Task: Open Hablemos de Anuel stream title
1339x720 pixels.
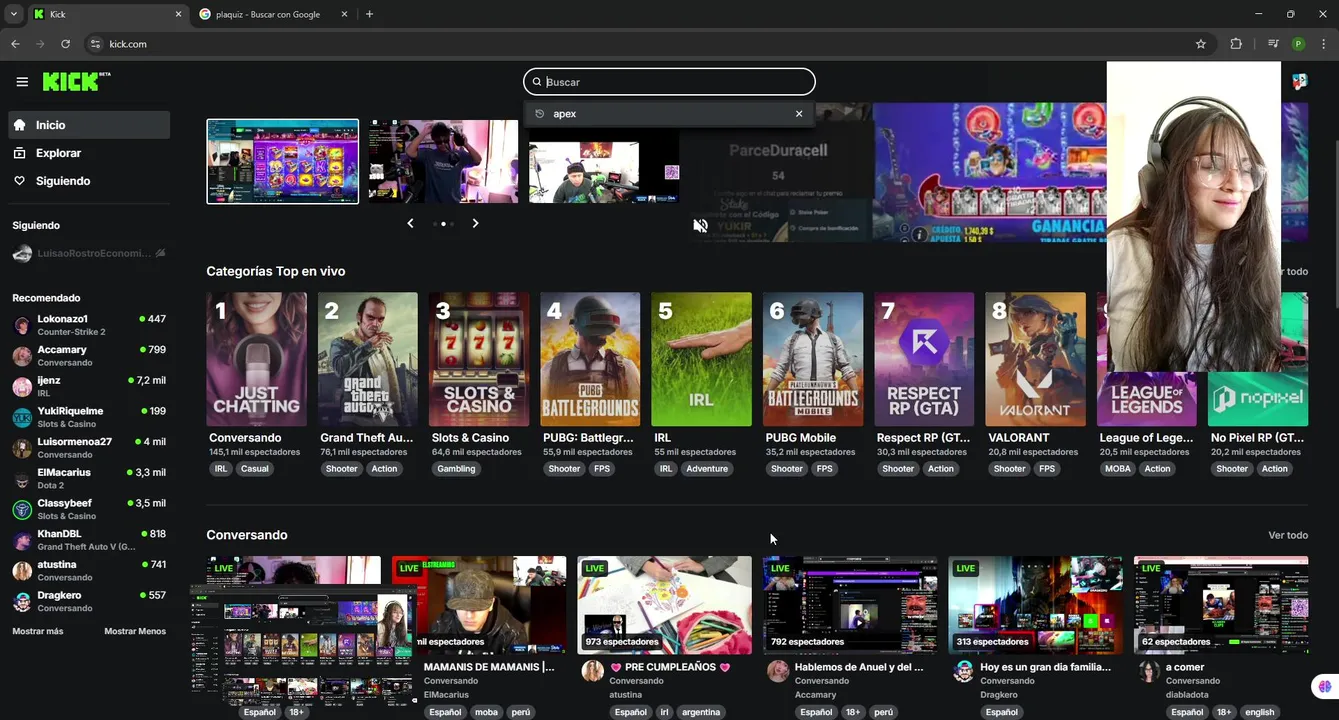Action: click(x=859, y=667)
